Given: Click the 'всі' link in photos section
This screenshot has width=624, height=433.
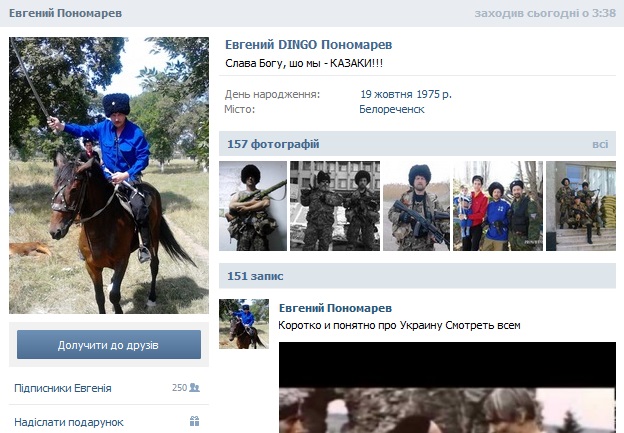Looking at the screenshot, I should tap(600, 144).
